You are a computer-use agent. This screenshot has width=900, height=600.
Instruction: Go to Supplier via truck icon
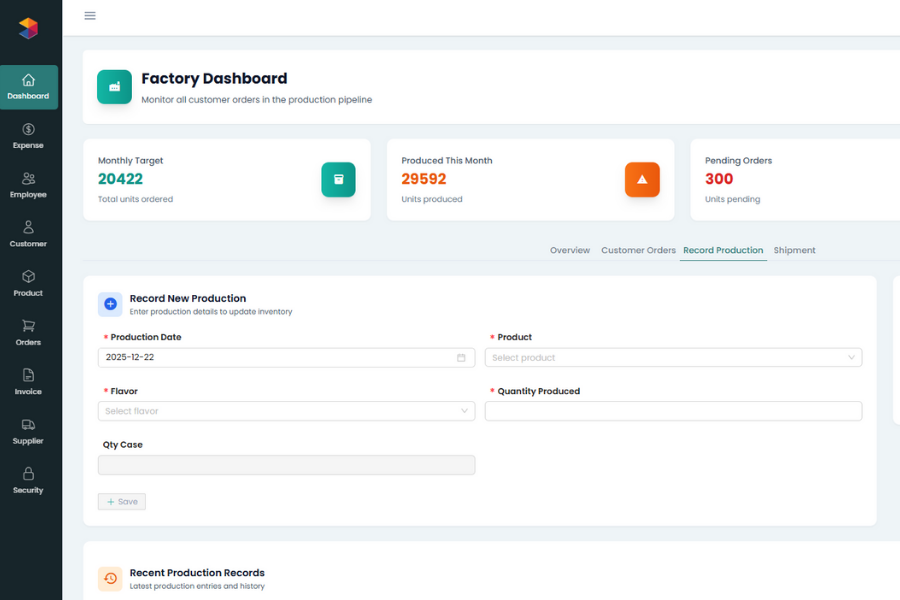28,424
